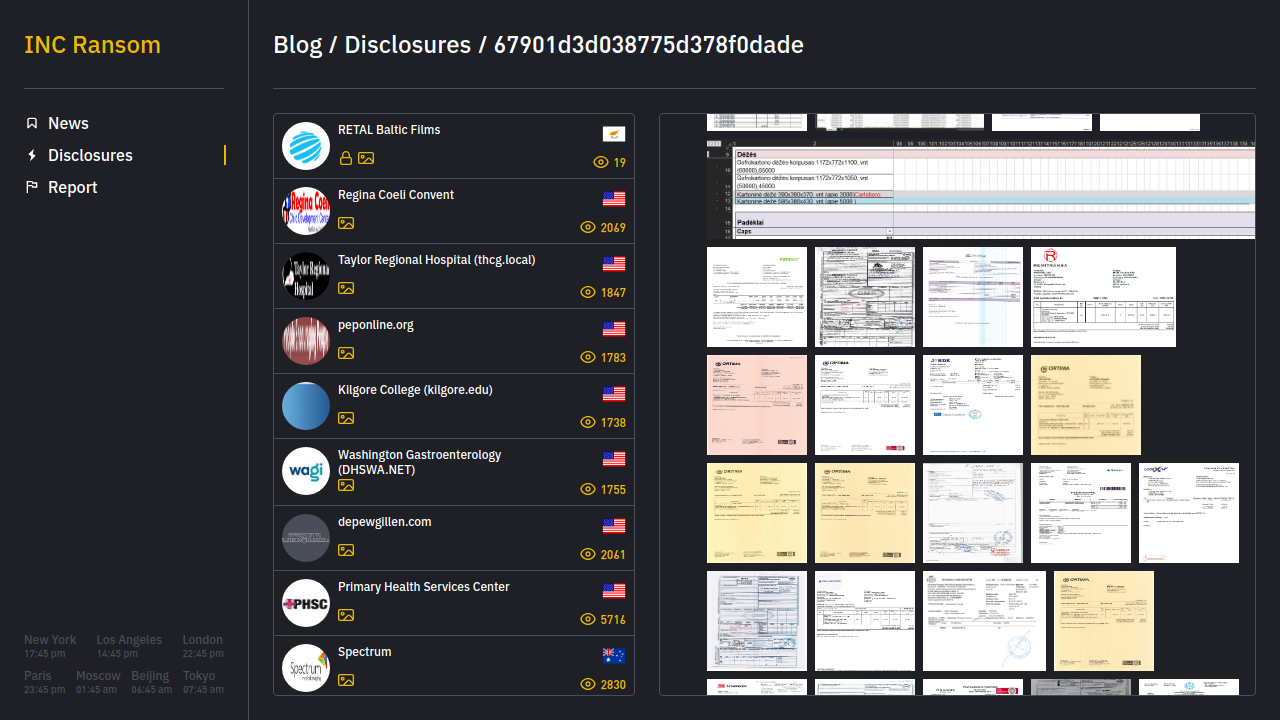Click the flag icon beside Report

32,187
